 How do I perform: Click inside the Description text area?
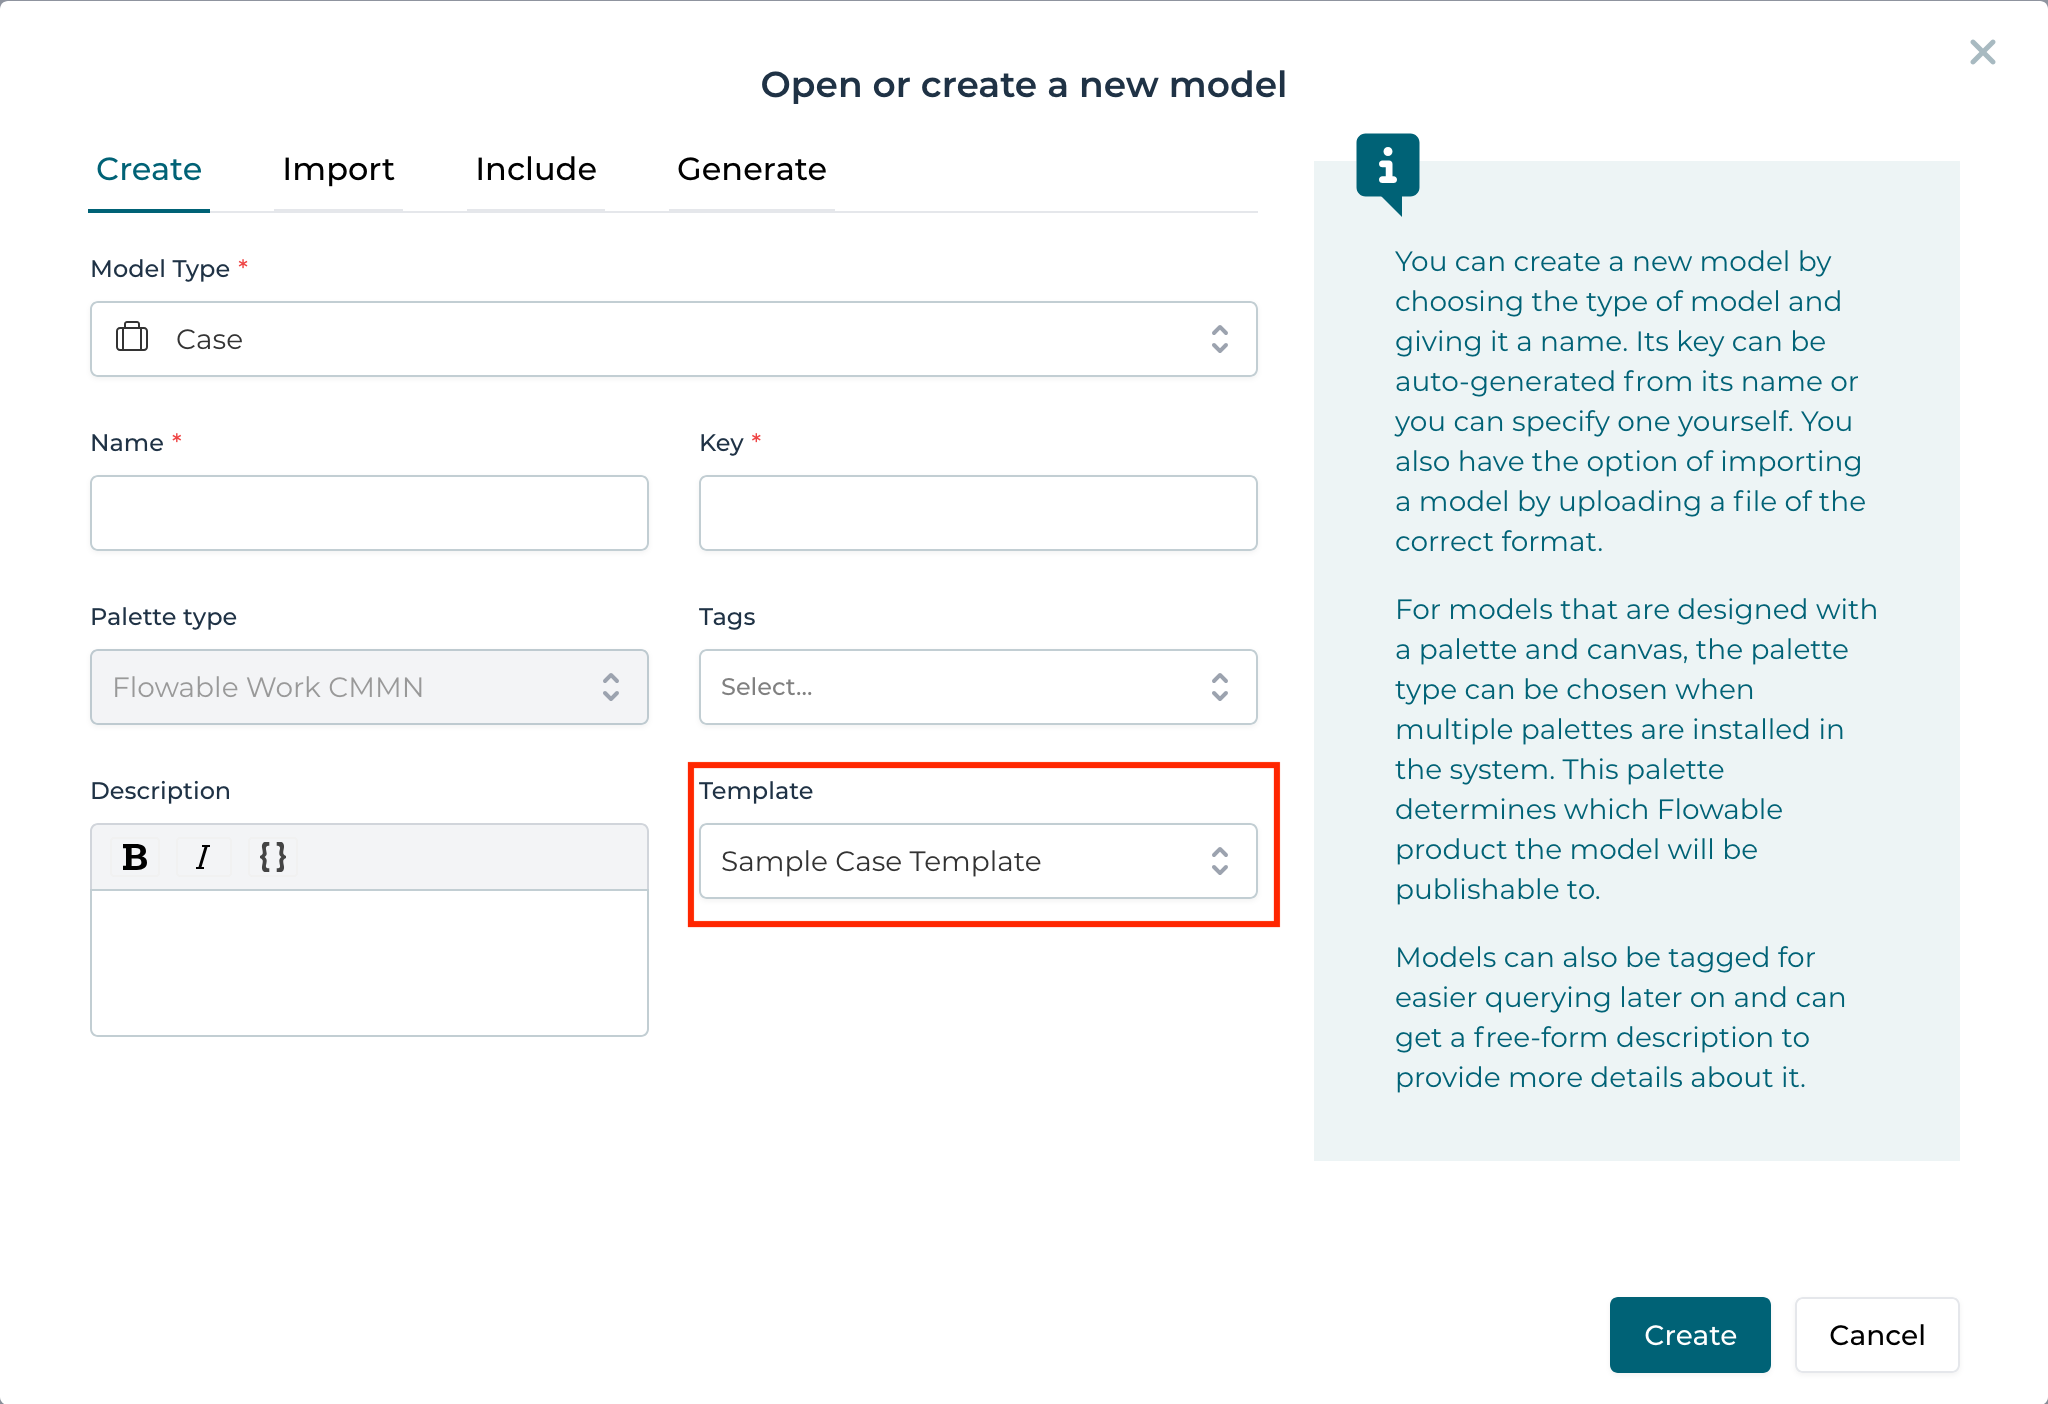(368, 962)
